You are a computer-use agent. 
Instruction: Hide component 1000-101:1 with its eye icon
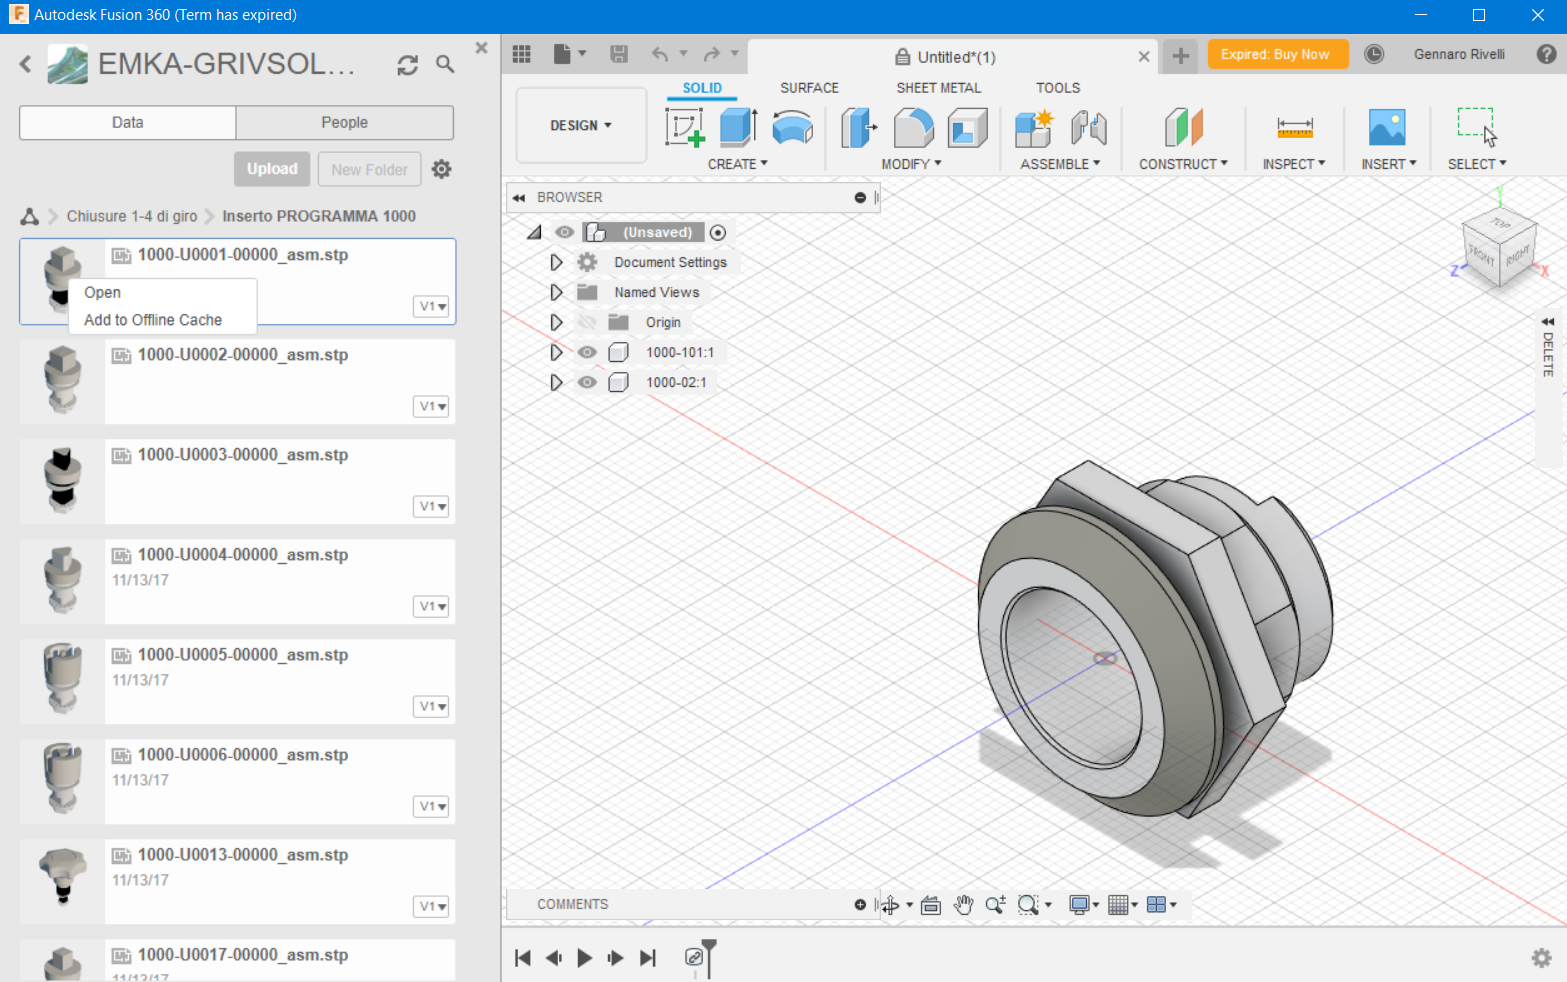pos(588,352)
